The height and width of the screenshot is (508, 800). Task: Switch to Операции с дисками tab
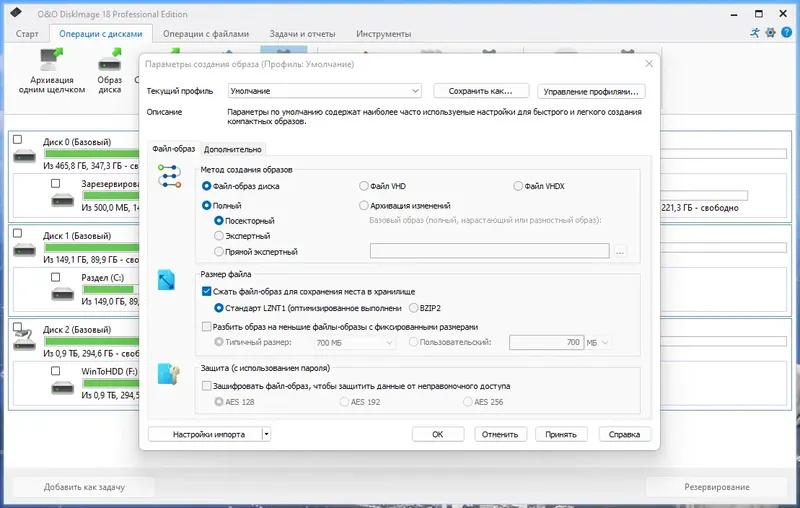point(101,34)
